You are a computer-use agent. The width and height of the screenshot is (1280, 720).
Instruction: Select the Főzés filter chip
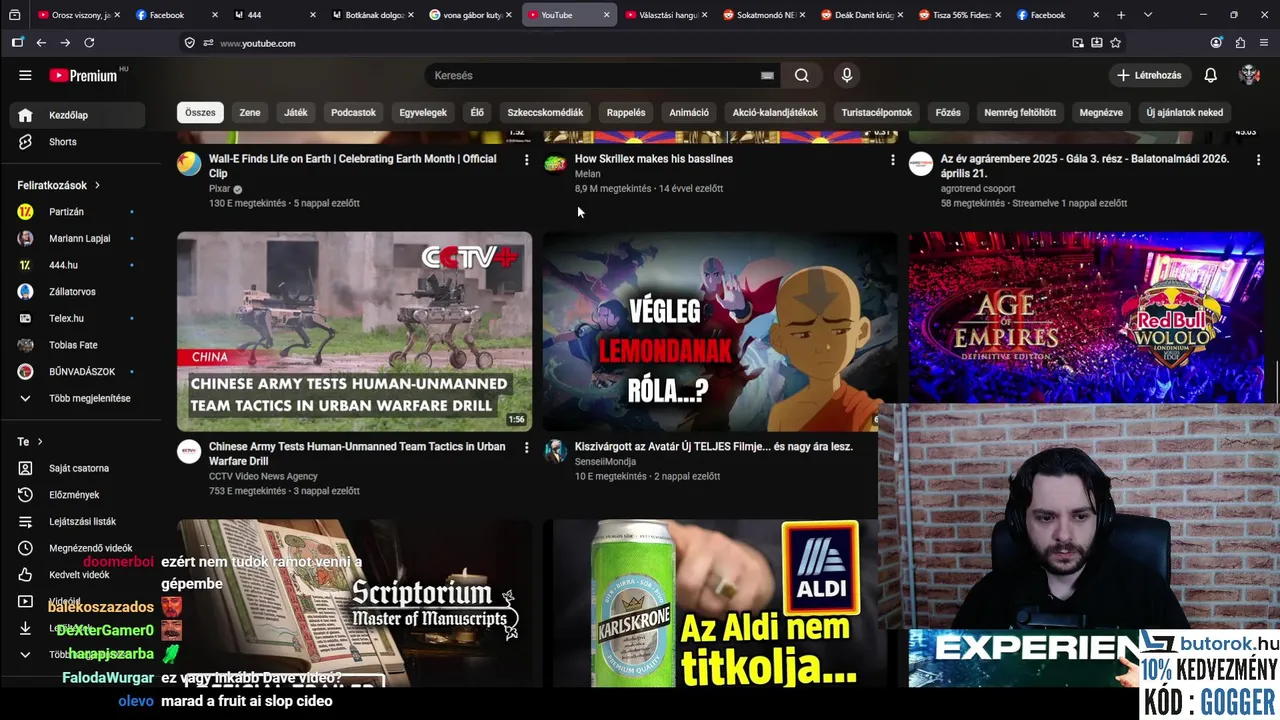(x=948, y=112)
